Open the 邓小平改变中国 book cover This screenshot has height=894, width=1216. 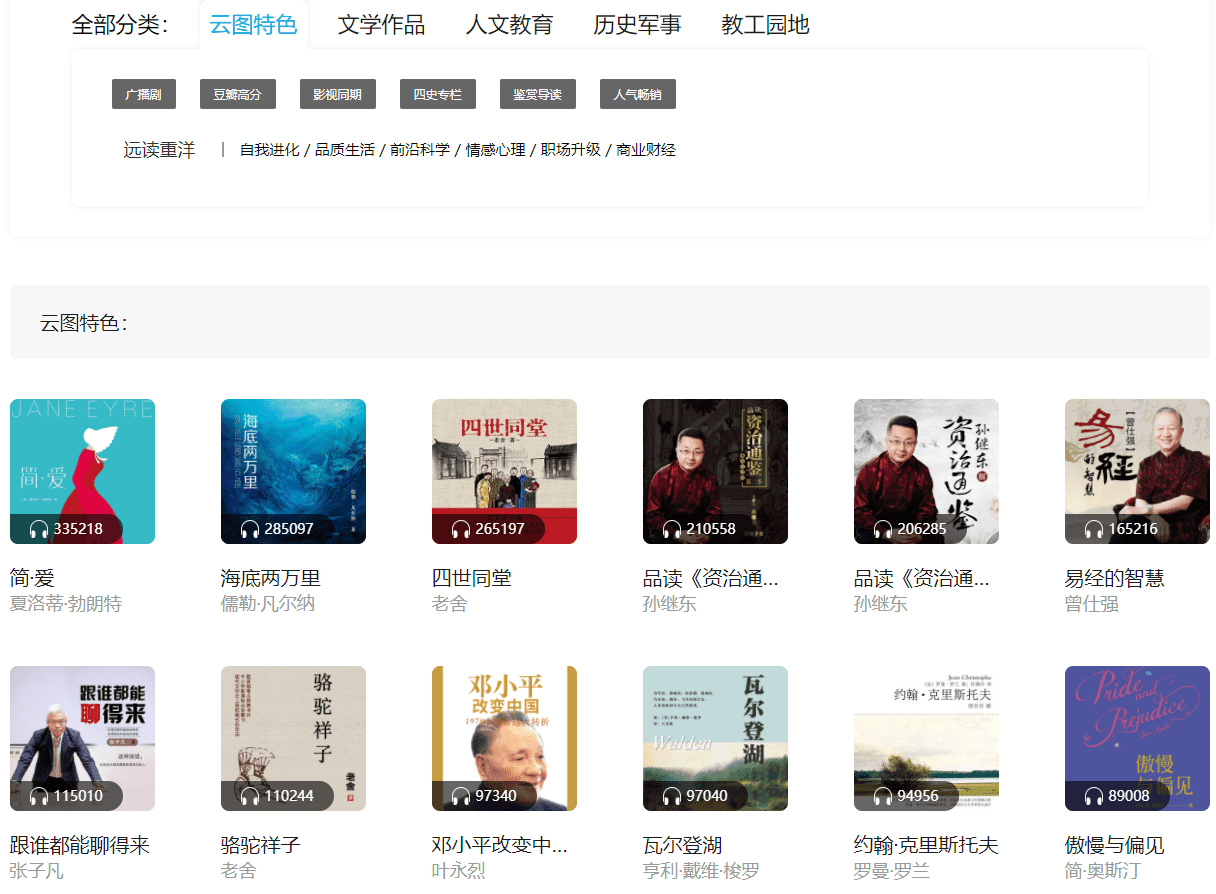(x=504, y=738)
